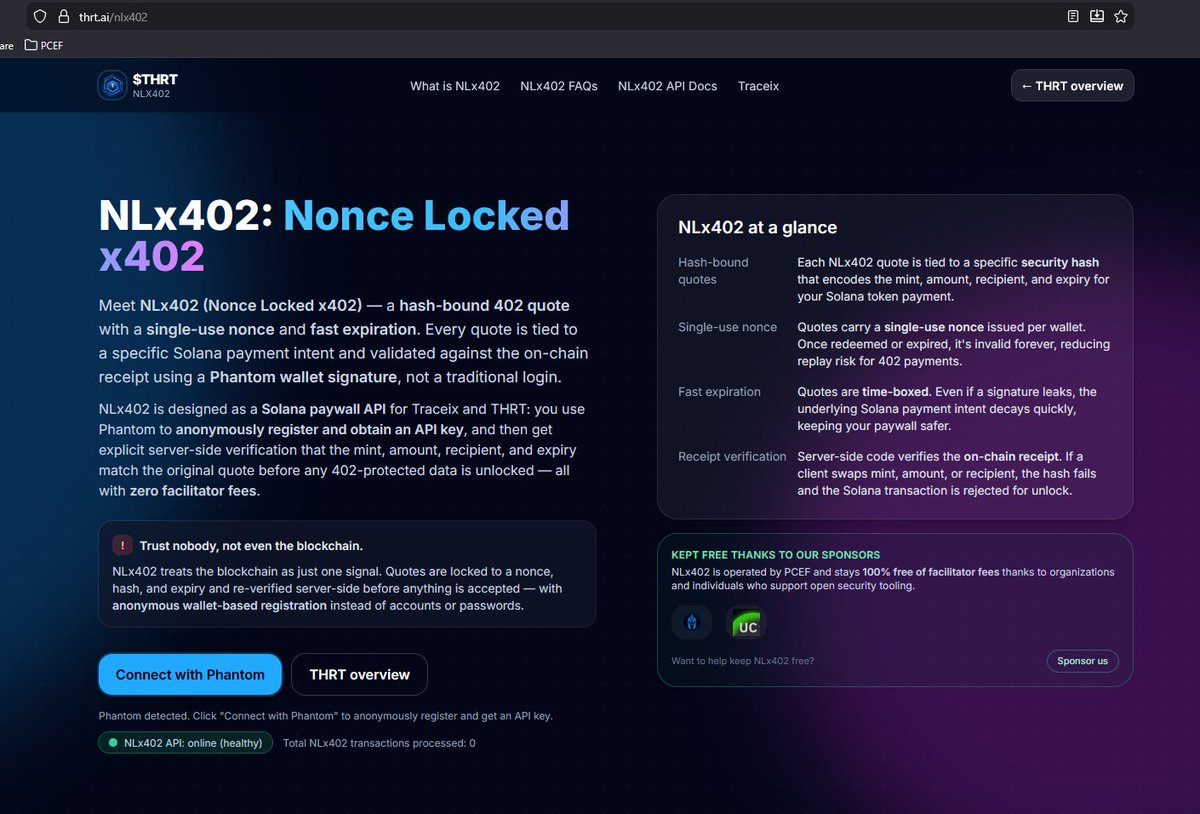Click the Fast expiration label
1200x814 pixels.
(x=719, y=392)
